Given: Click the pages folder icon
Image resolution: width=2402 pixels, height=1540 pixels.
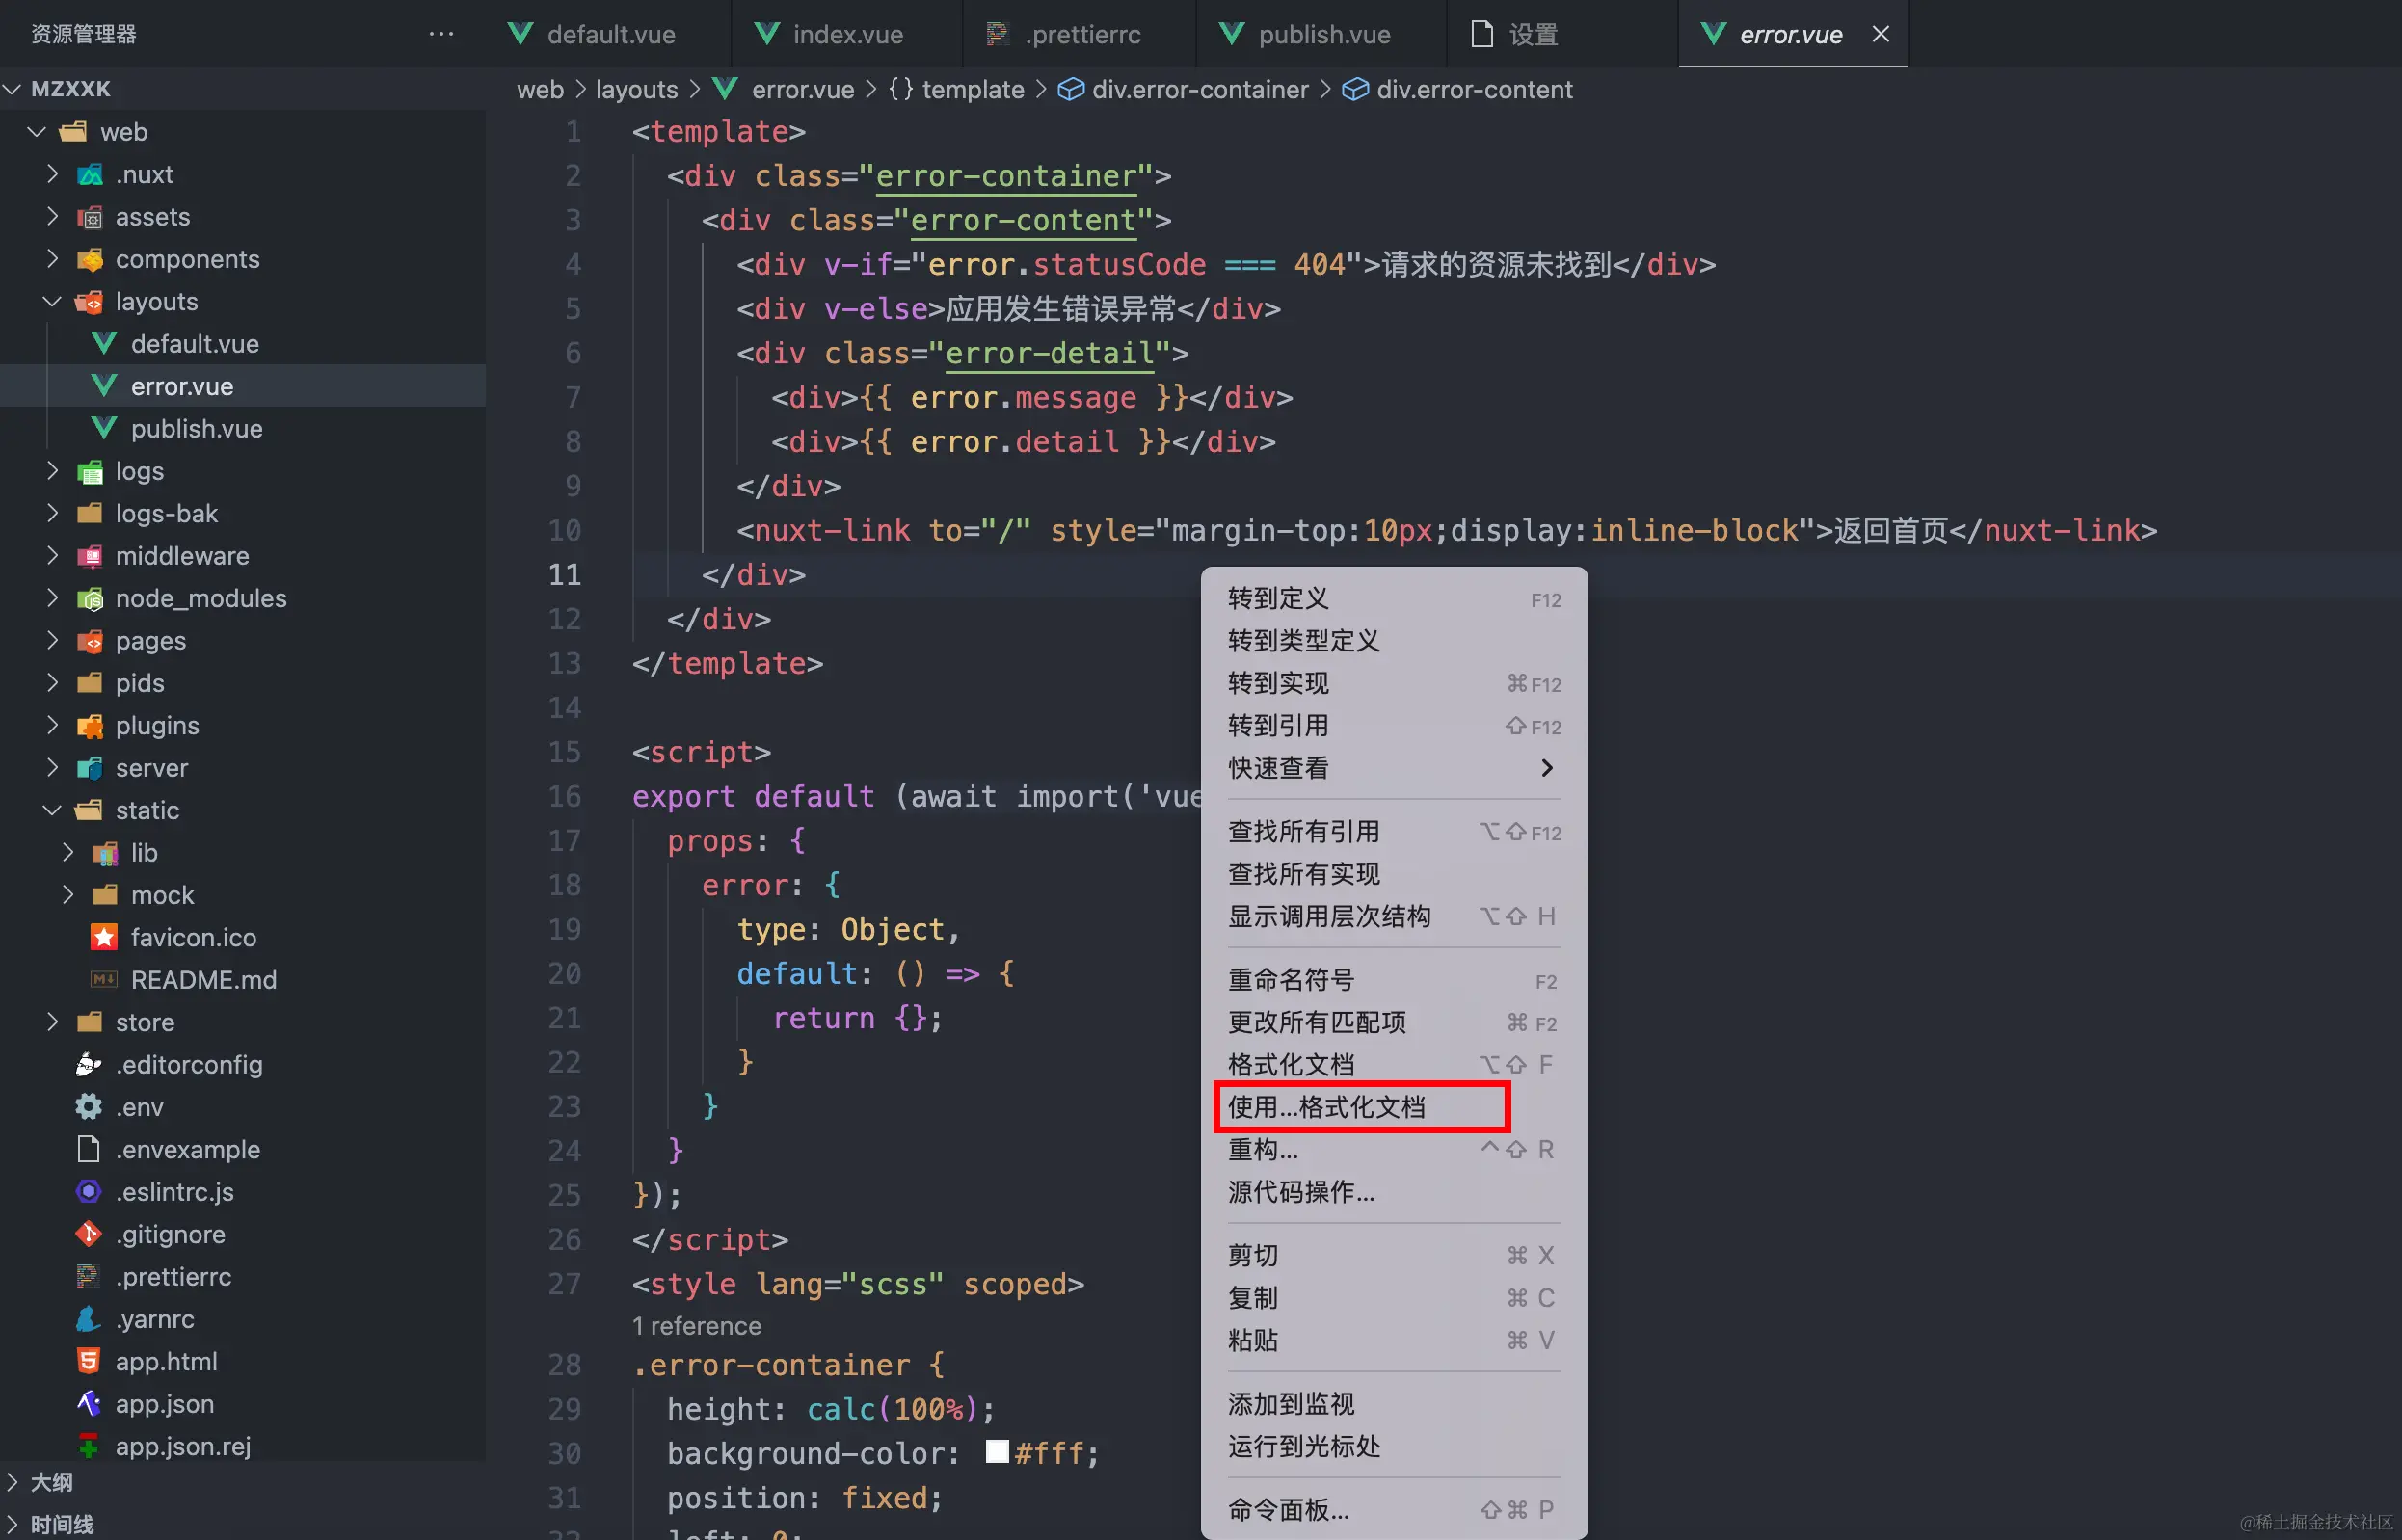Looking at the screenshot, I should pyautogui.click(x=90, y=641).
